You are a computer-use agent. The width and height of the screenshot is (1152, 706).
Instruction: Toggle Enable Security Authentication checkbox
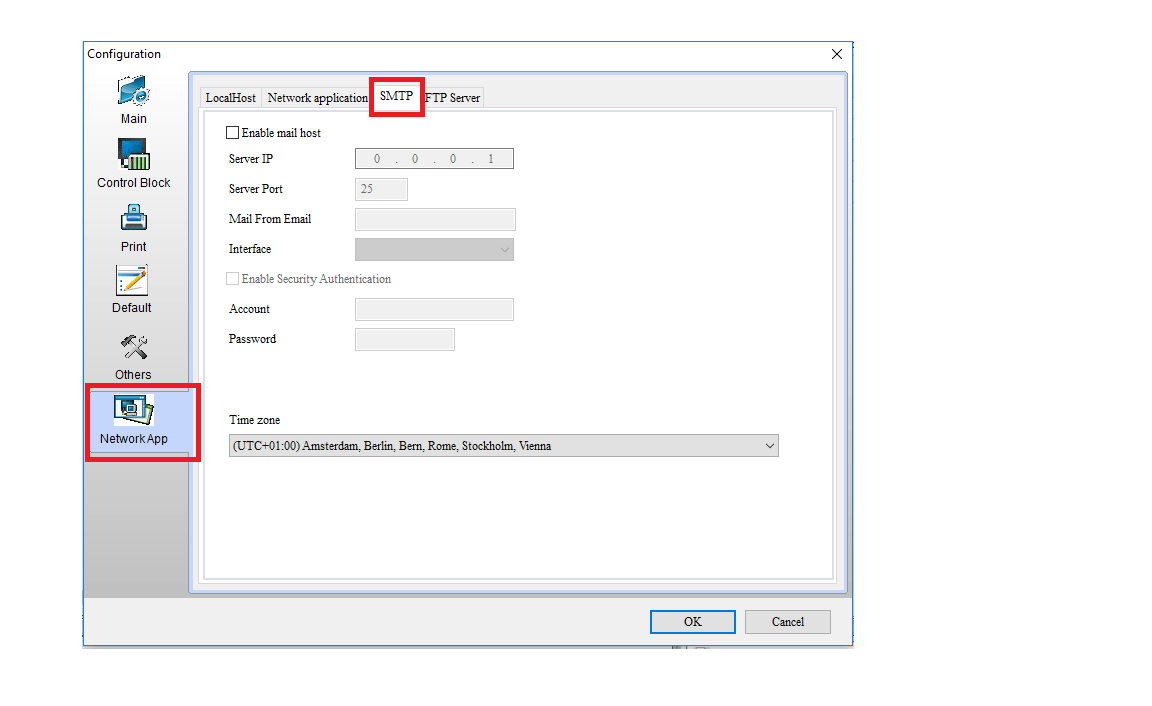(233, 279)
